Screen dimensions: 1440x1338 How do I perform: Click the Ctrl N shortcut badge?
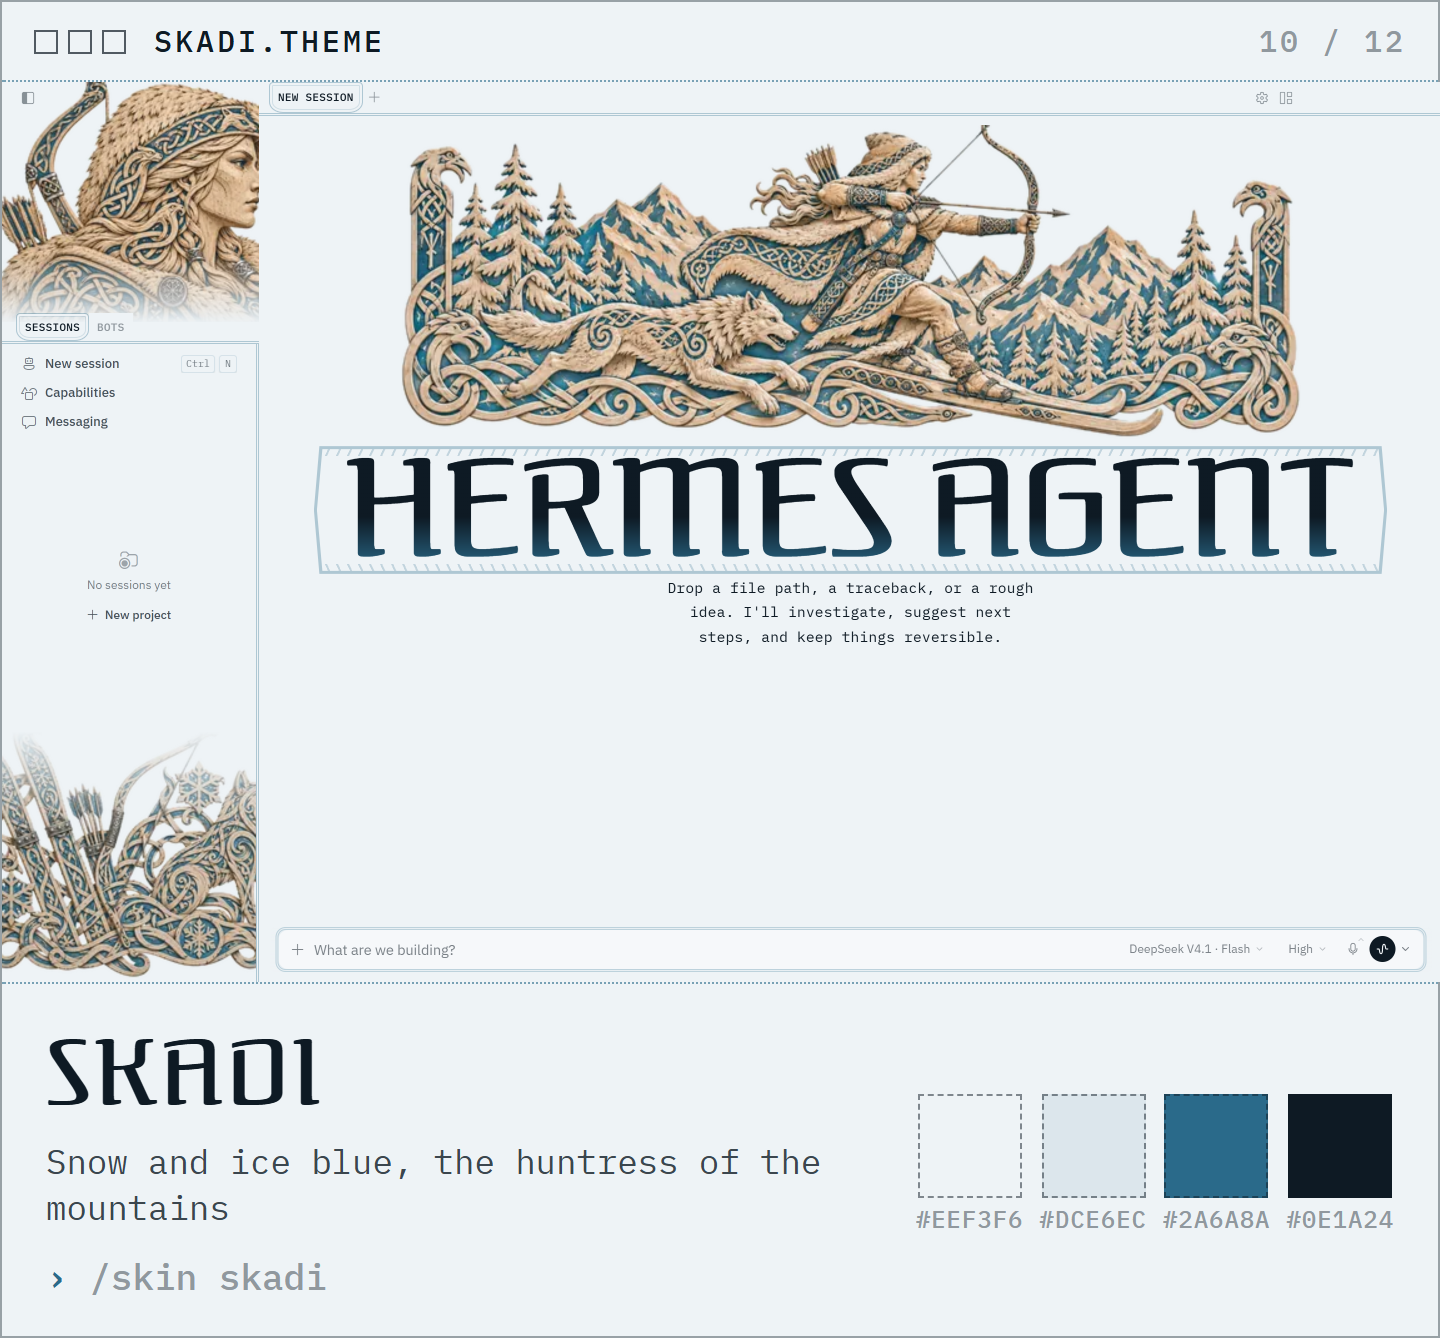(x=209, y=364)
